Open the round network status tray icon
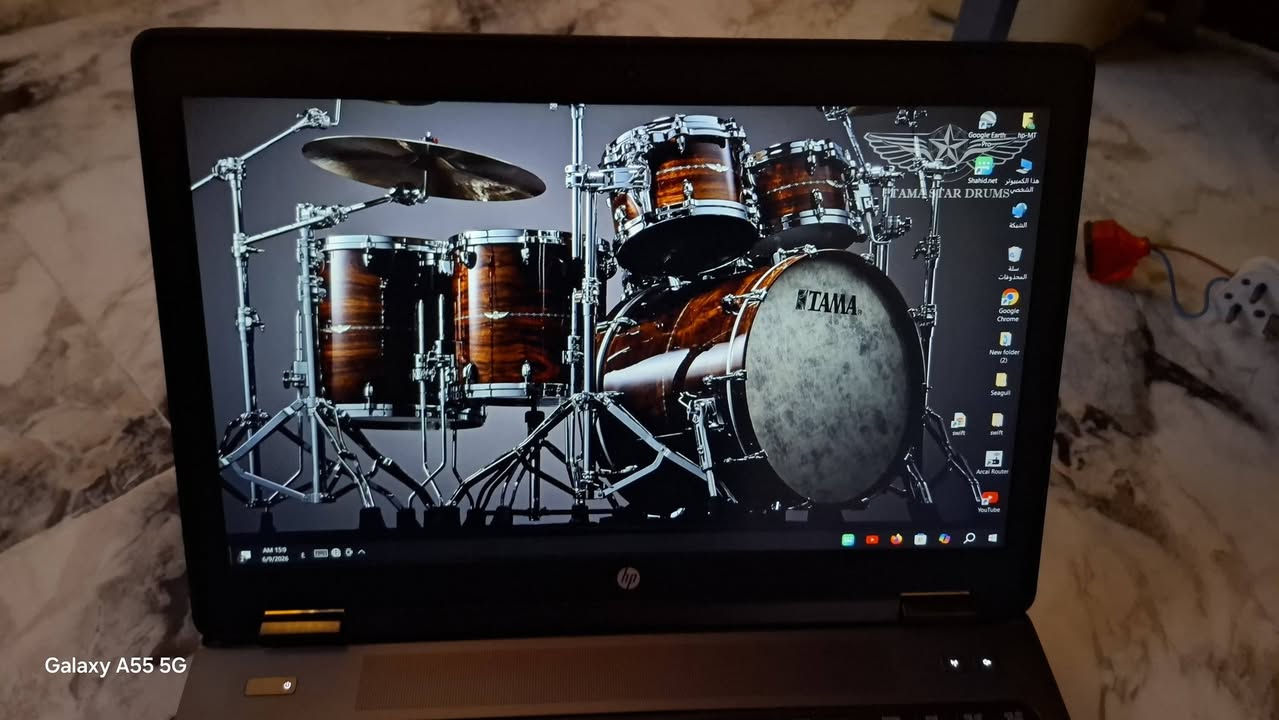This screenshot has height=720, width=1279. 335,552
